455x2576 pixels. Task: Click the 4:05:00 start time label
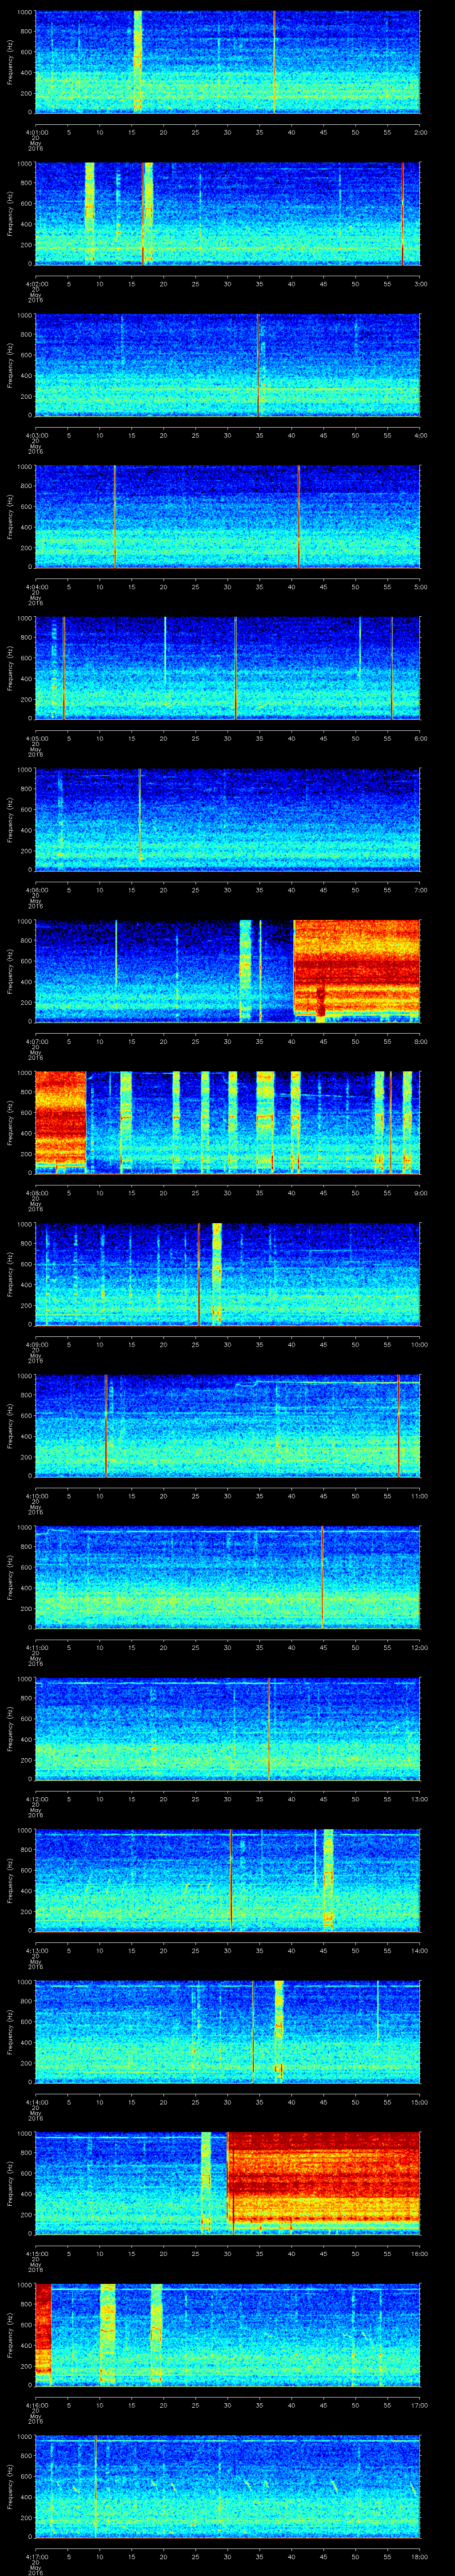(x=36, y=738)
